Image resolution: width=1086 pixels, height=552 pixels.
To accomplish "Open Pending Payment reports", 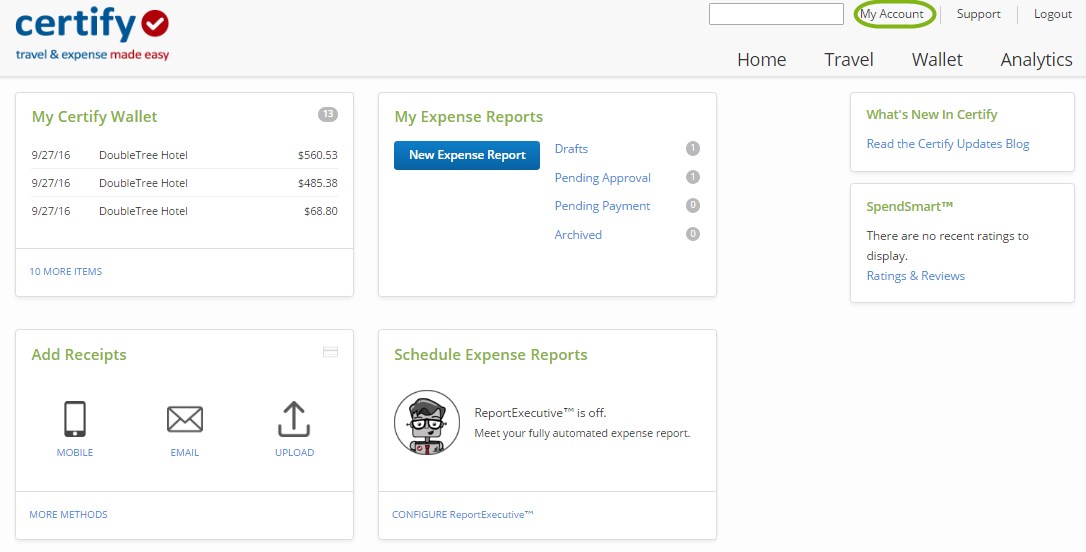I will (x=603, y=206).
